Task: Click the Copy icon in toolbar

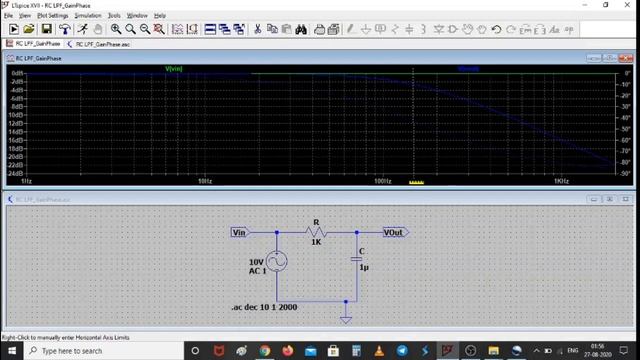Action: tap(272, 29)
